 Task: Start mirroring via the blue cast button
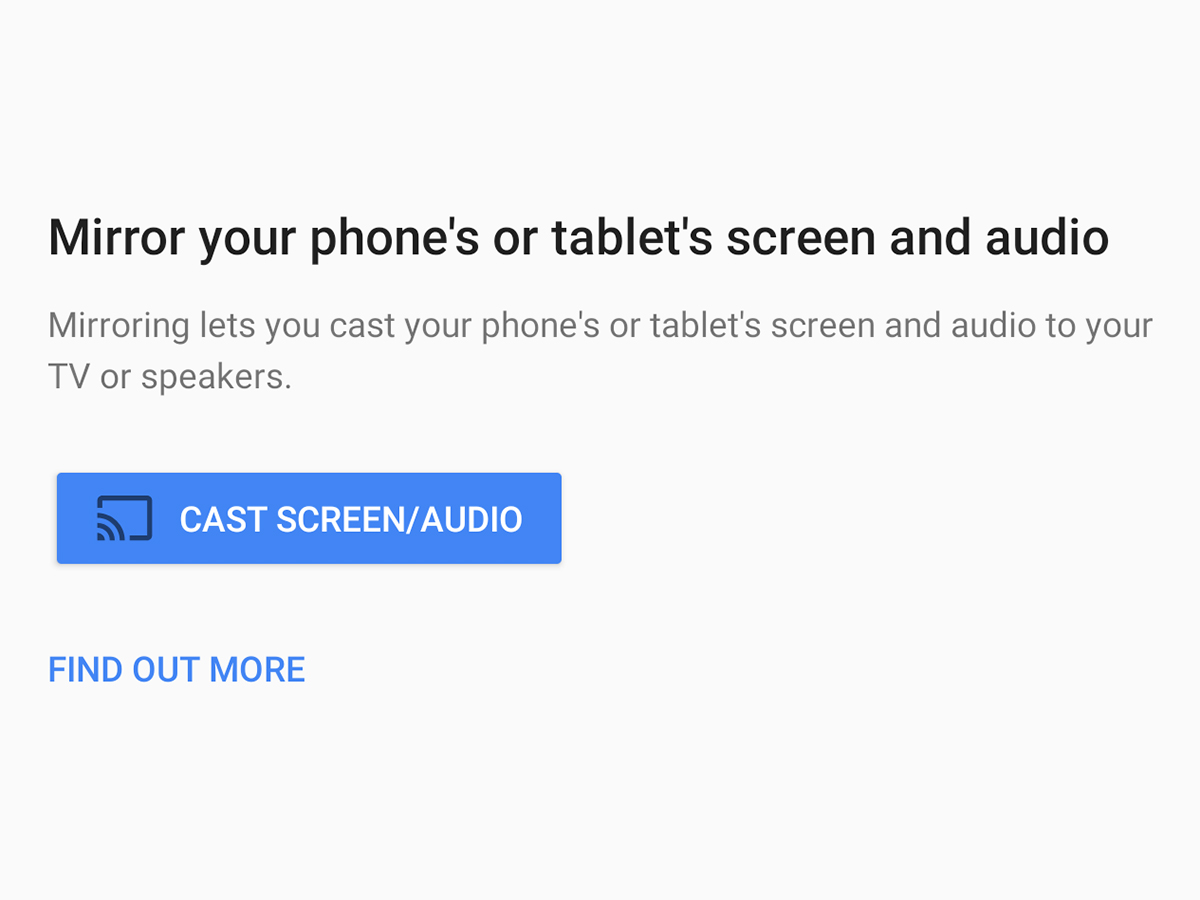(x=309, y=518)
